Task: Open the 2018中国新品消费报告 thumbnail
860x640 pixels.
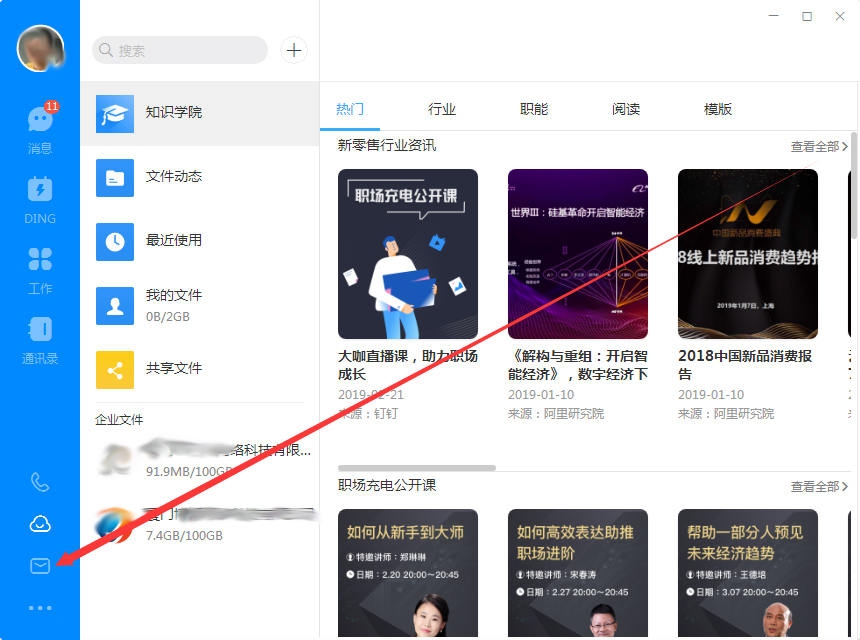Action: click(747, 254)
